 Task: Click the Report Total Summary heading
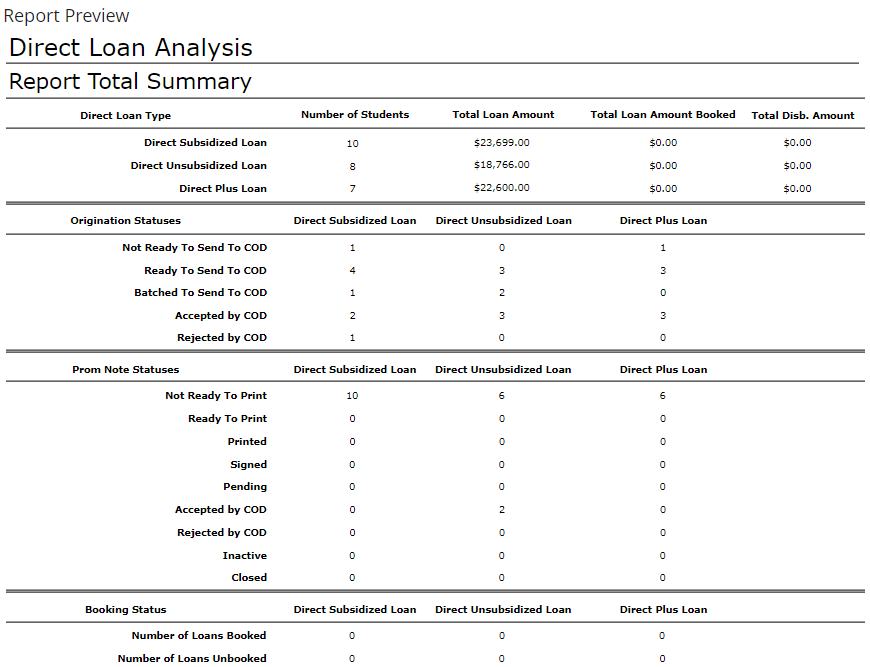[x=130, y=82]
